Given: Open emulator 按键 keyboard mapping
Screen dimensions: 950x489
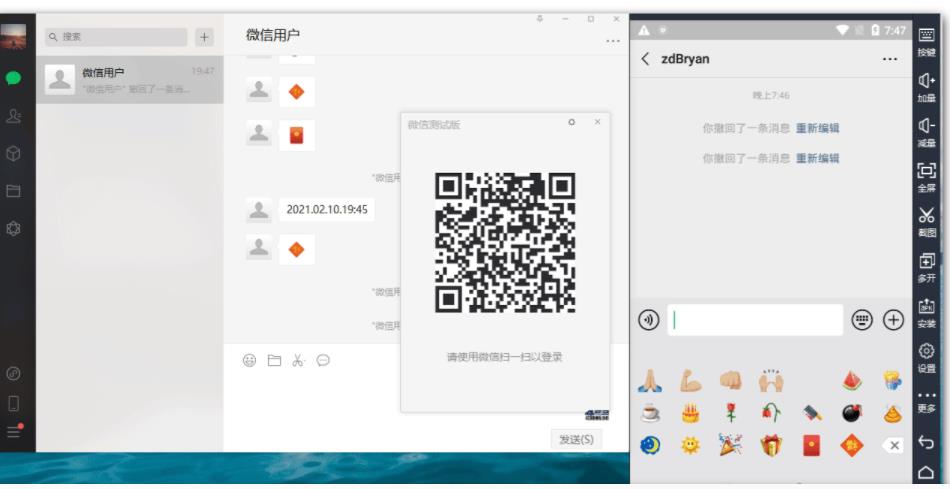Looking at the screenshot, I should coord(926,41).
